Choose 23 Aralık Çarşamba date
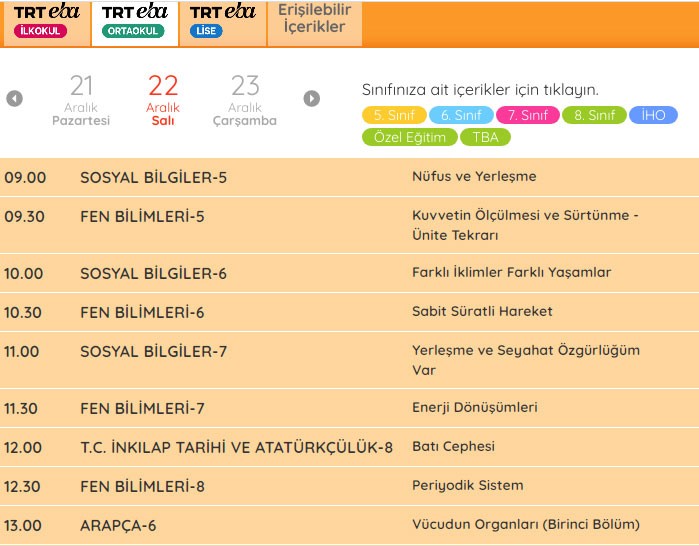 [245, 100]
